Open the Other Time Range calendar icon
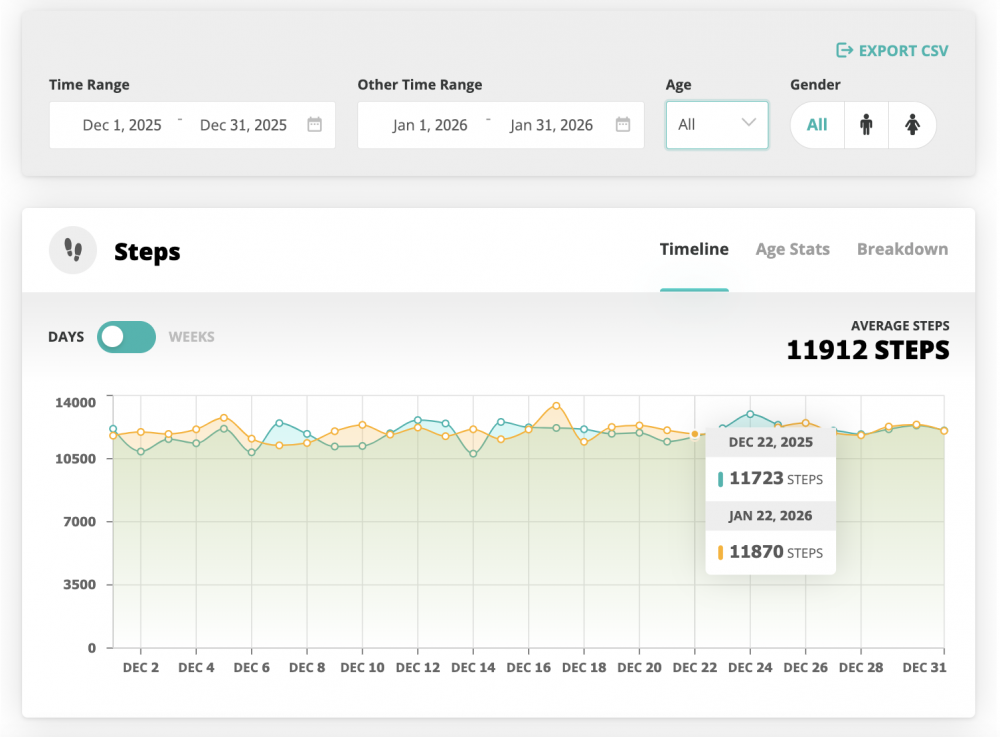The width and height of the screenshot is (1000, 737). (x=623, y=125)
